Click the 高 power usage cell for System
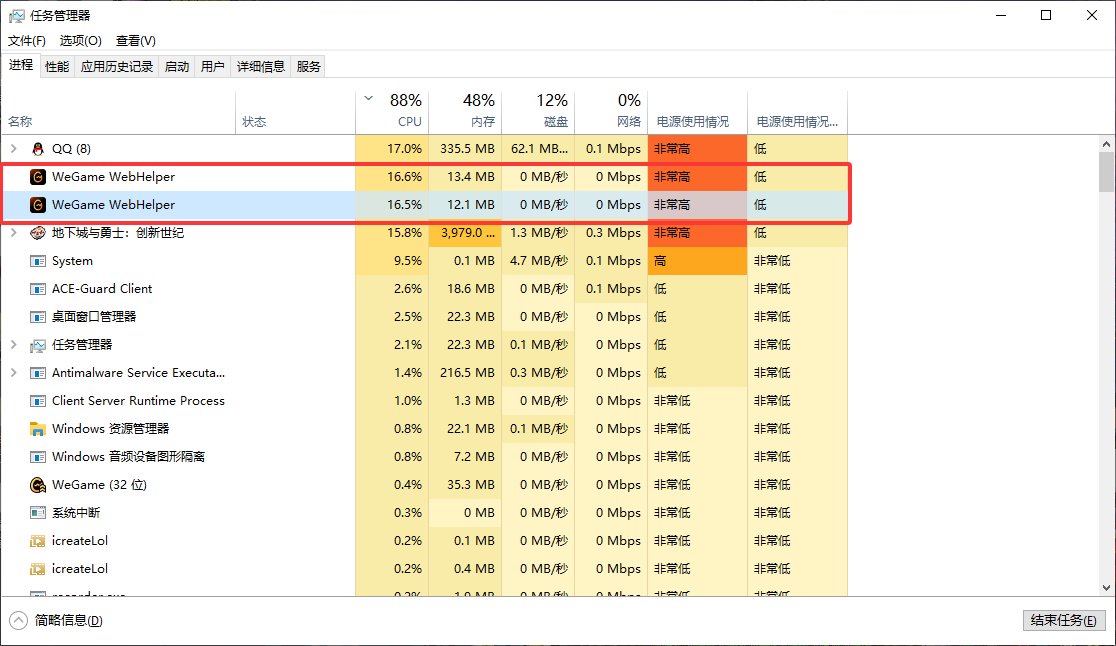The image size is (1116, 646). [698, 261]
